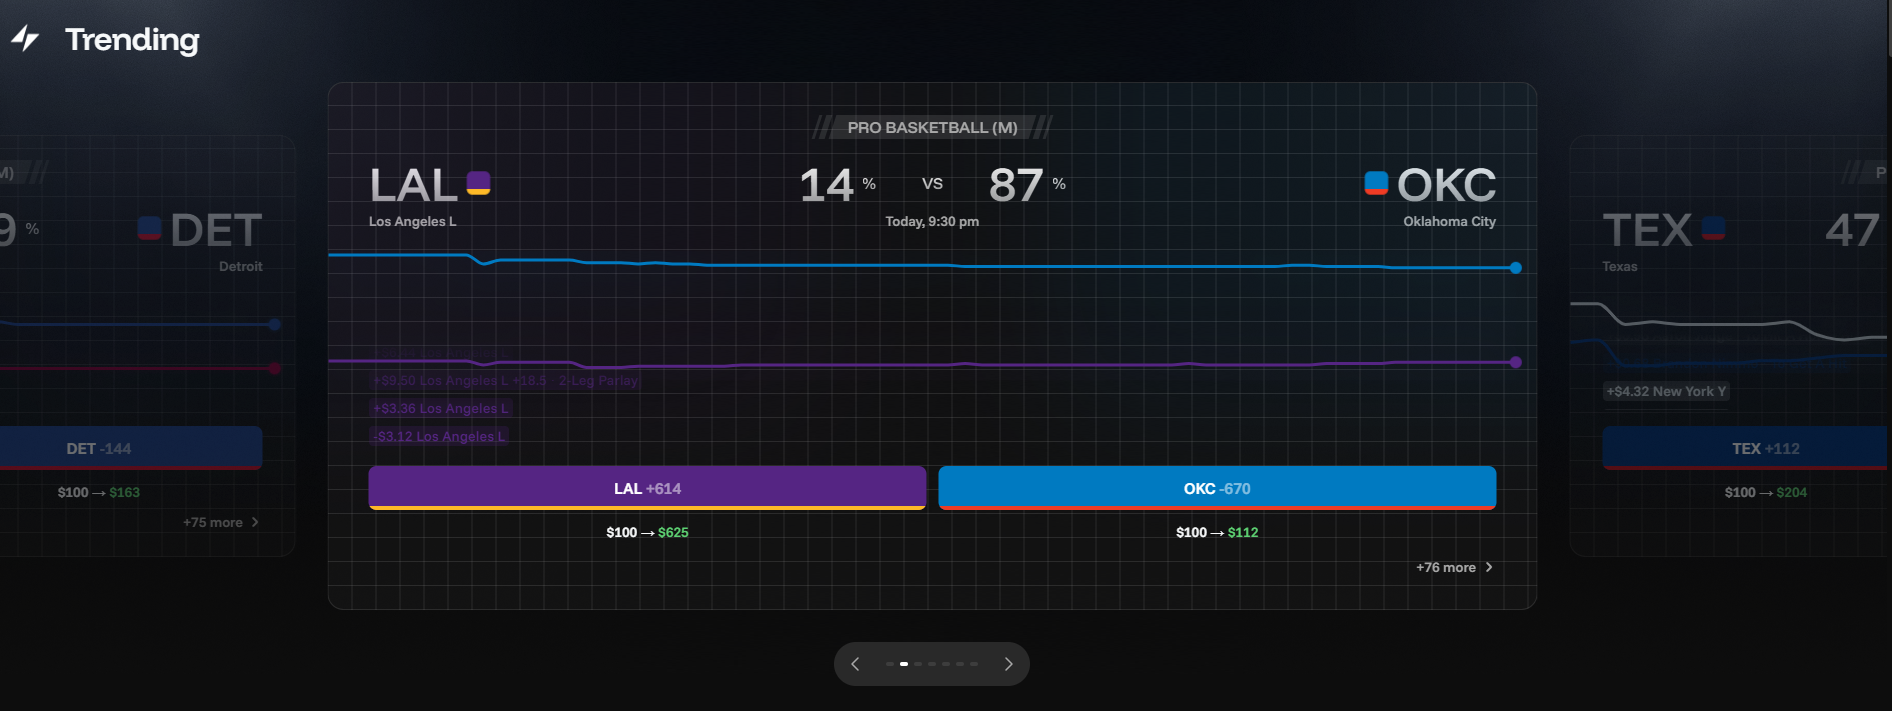1892x711 pixels.
Task: Select the LAL team abbreviation
Action: click(x=413, y=185)
